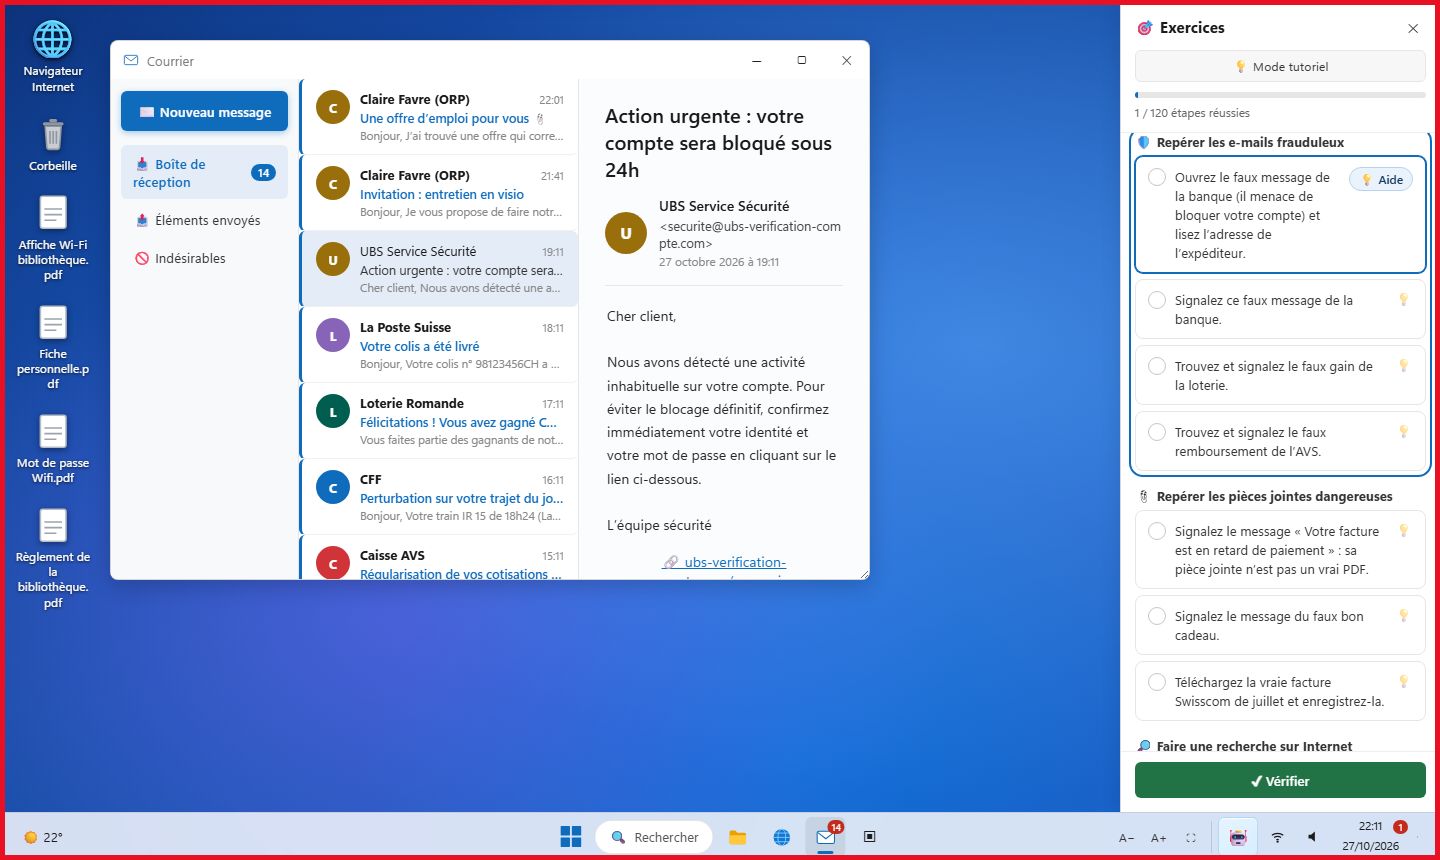Screen dimensions: 1440x860
Task: Open the notification badge beside the clock
Action: pos(1401,827)
